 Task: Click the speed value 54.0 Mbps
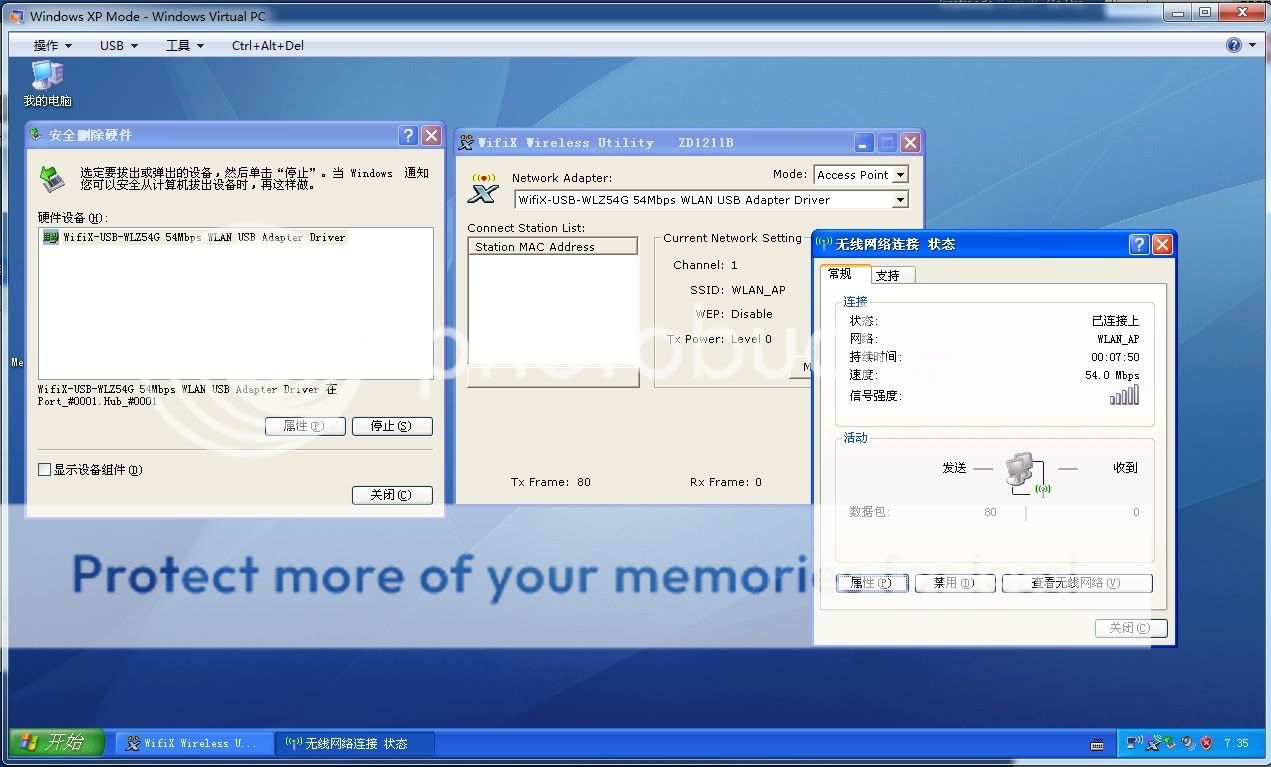click(x=1112, y=375)
